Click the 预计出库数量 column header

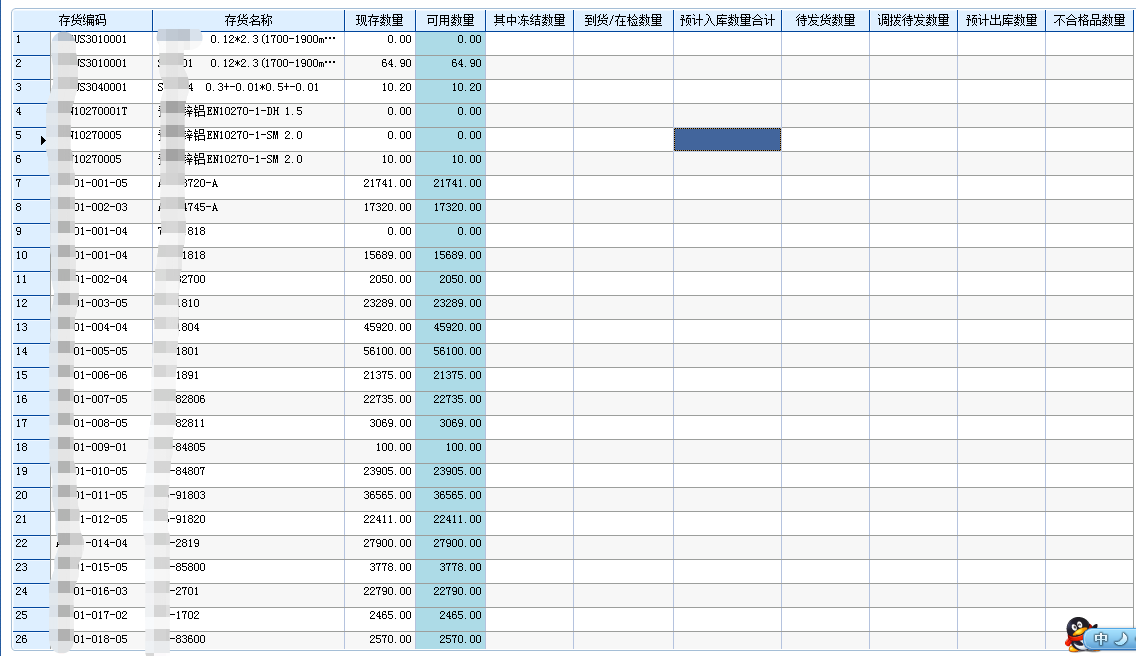[x=1001, y=20]
